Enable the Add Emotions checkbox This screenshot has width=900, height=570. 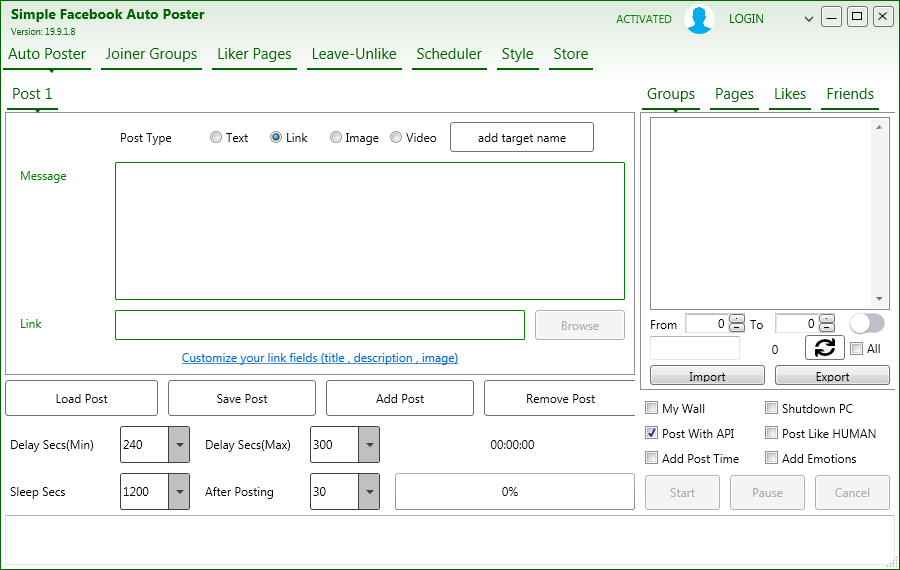tap(771, 457)
